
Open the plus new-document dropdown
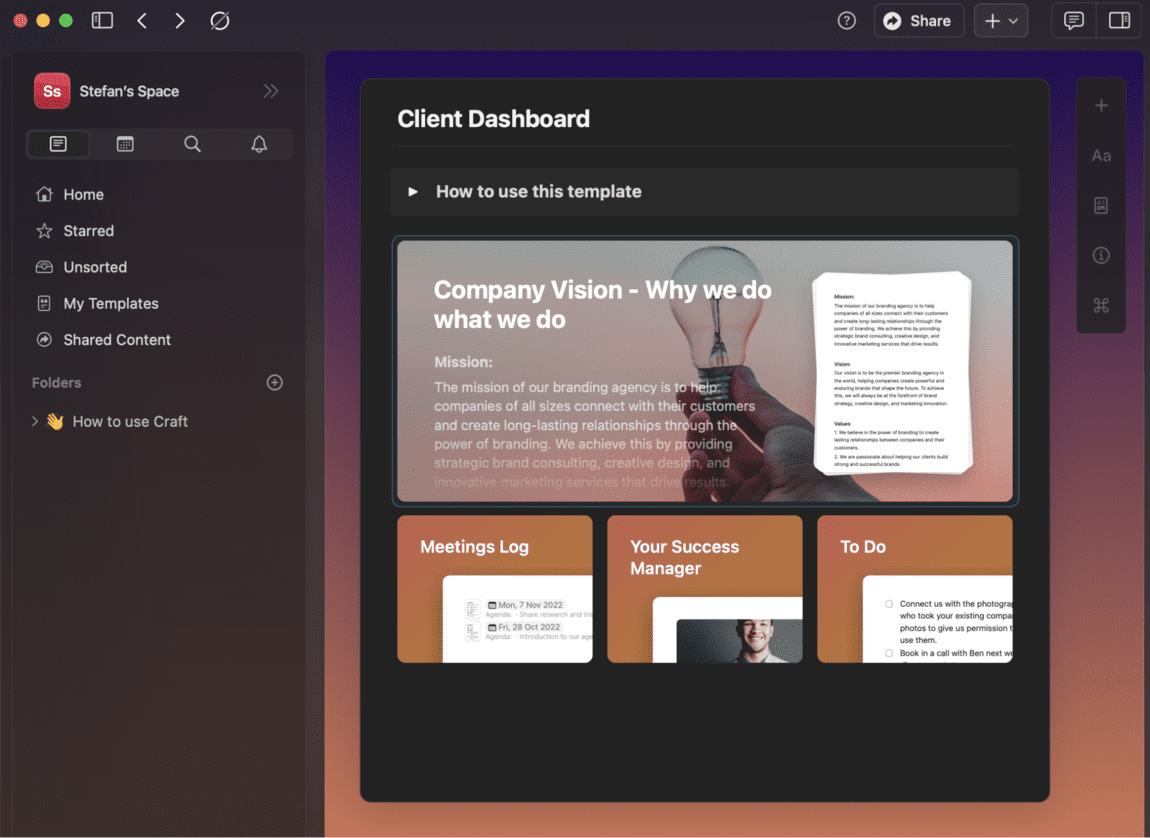coord(1001,21)
